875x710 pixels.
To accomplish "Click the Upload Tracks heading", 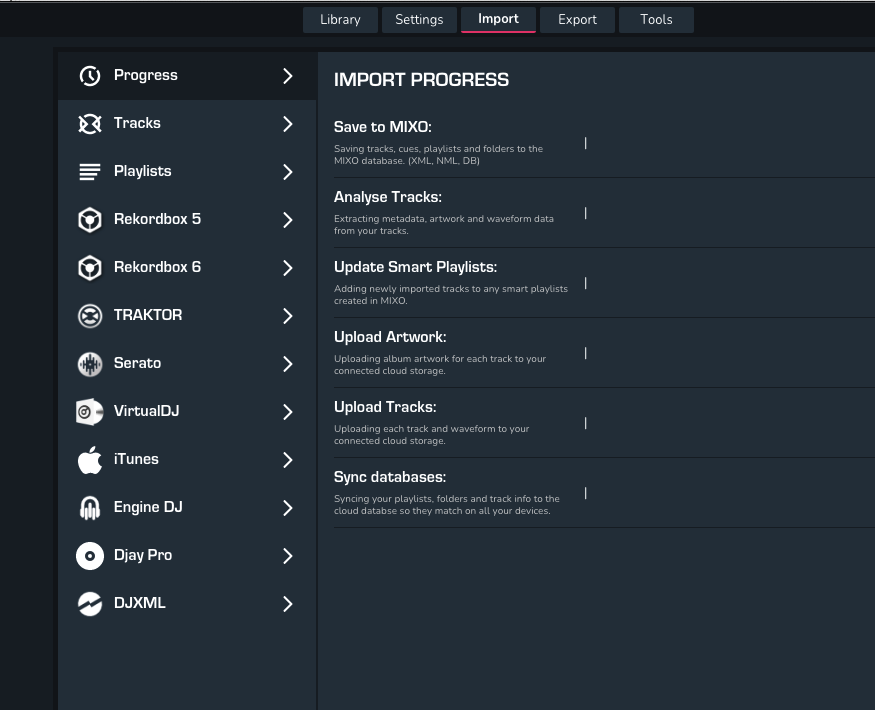I will pos(385,407).
